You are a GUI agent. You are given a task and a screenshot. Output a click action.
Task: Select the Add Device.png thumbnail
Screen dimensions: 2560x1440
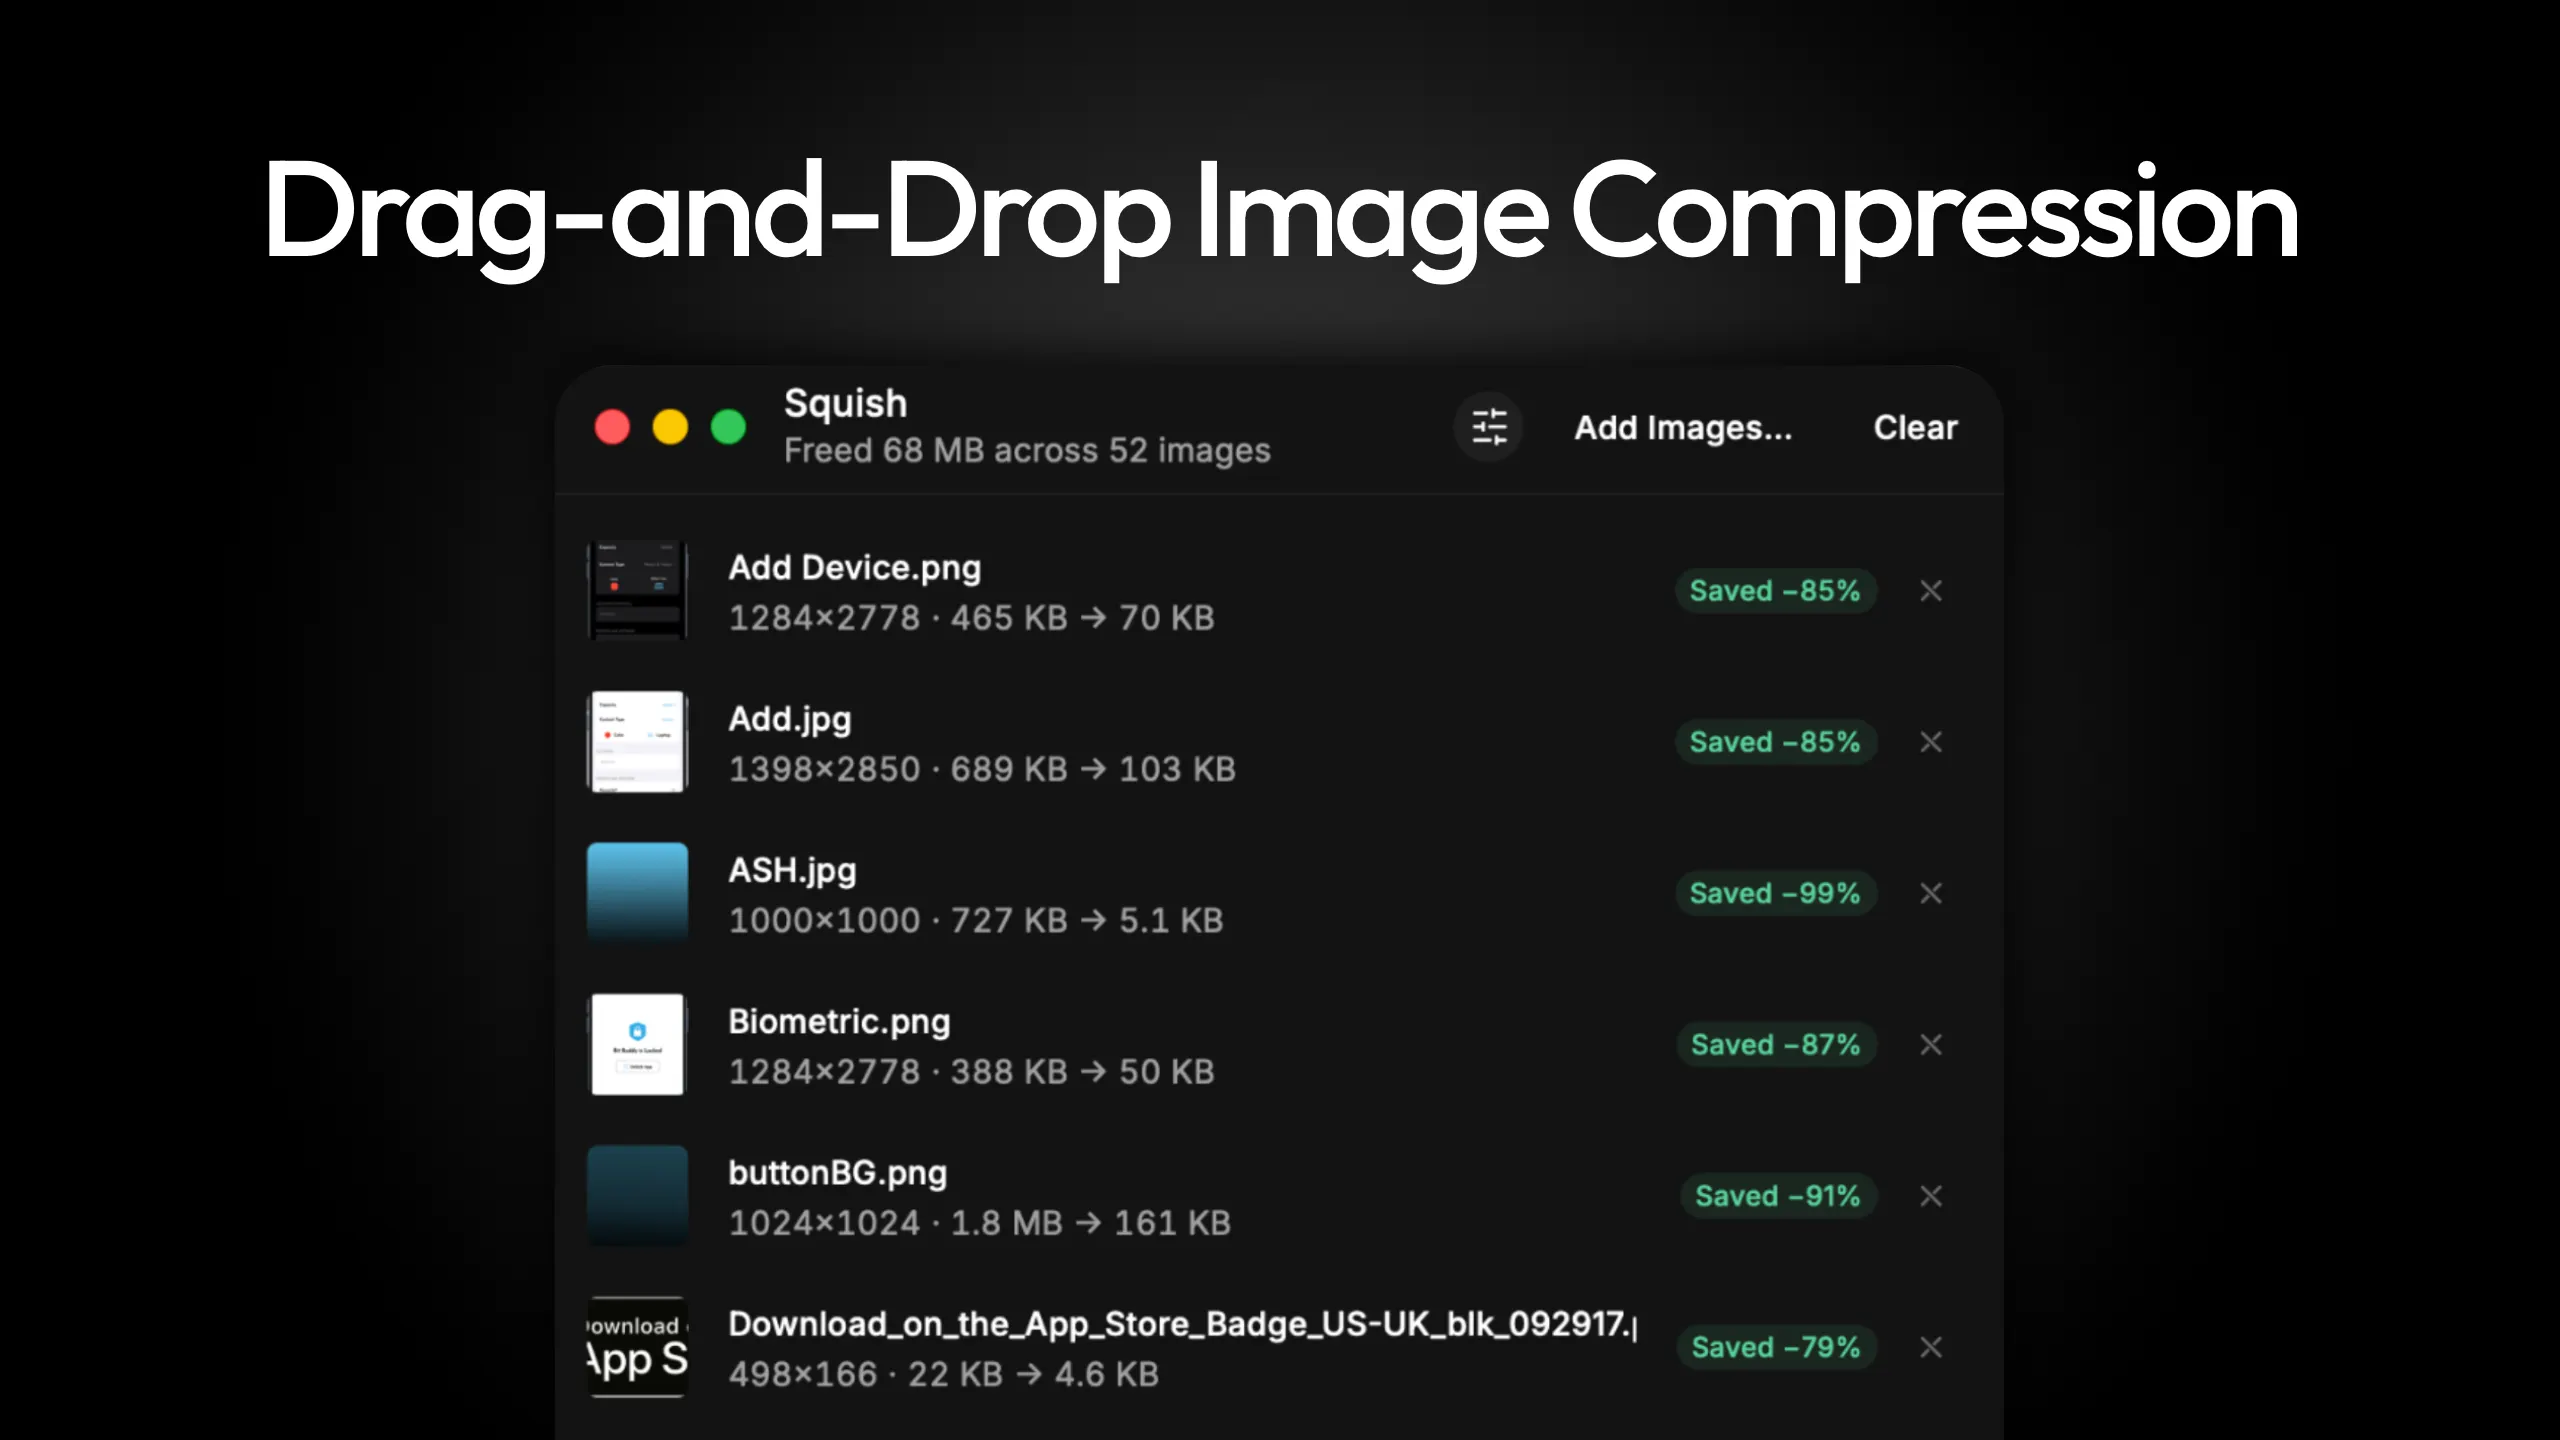(x=637, y=591)
